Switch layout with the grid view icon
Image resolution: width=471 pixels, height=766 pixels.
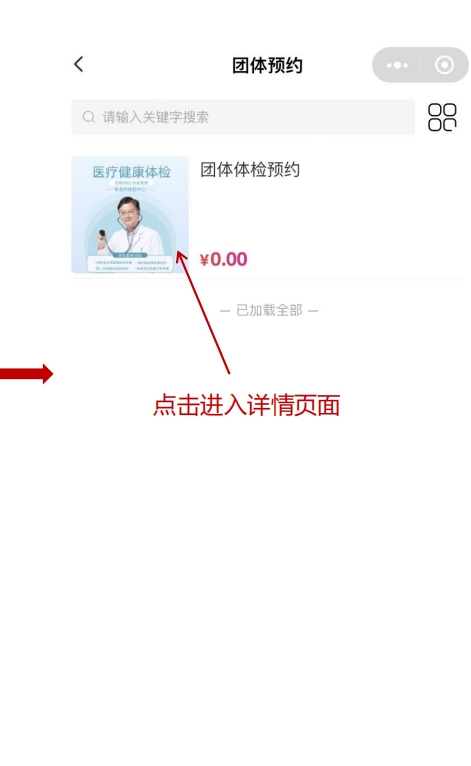tap(442, 117)
